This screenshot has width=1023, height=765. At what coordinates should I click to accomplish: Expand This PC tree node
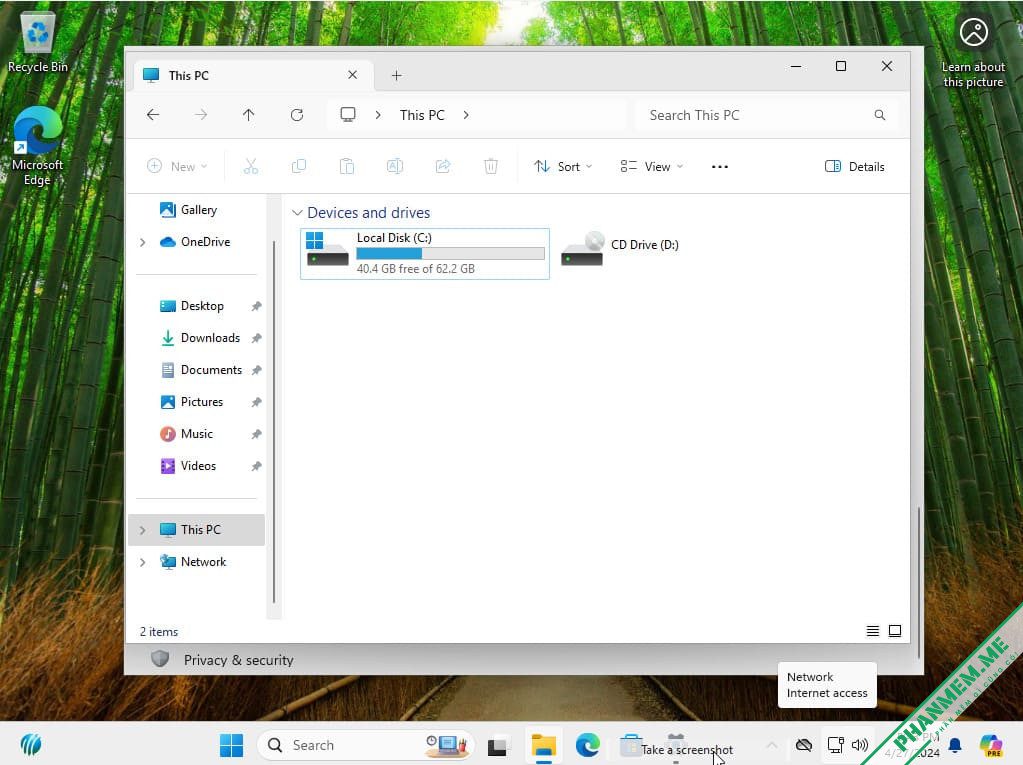coord(142,530)
